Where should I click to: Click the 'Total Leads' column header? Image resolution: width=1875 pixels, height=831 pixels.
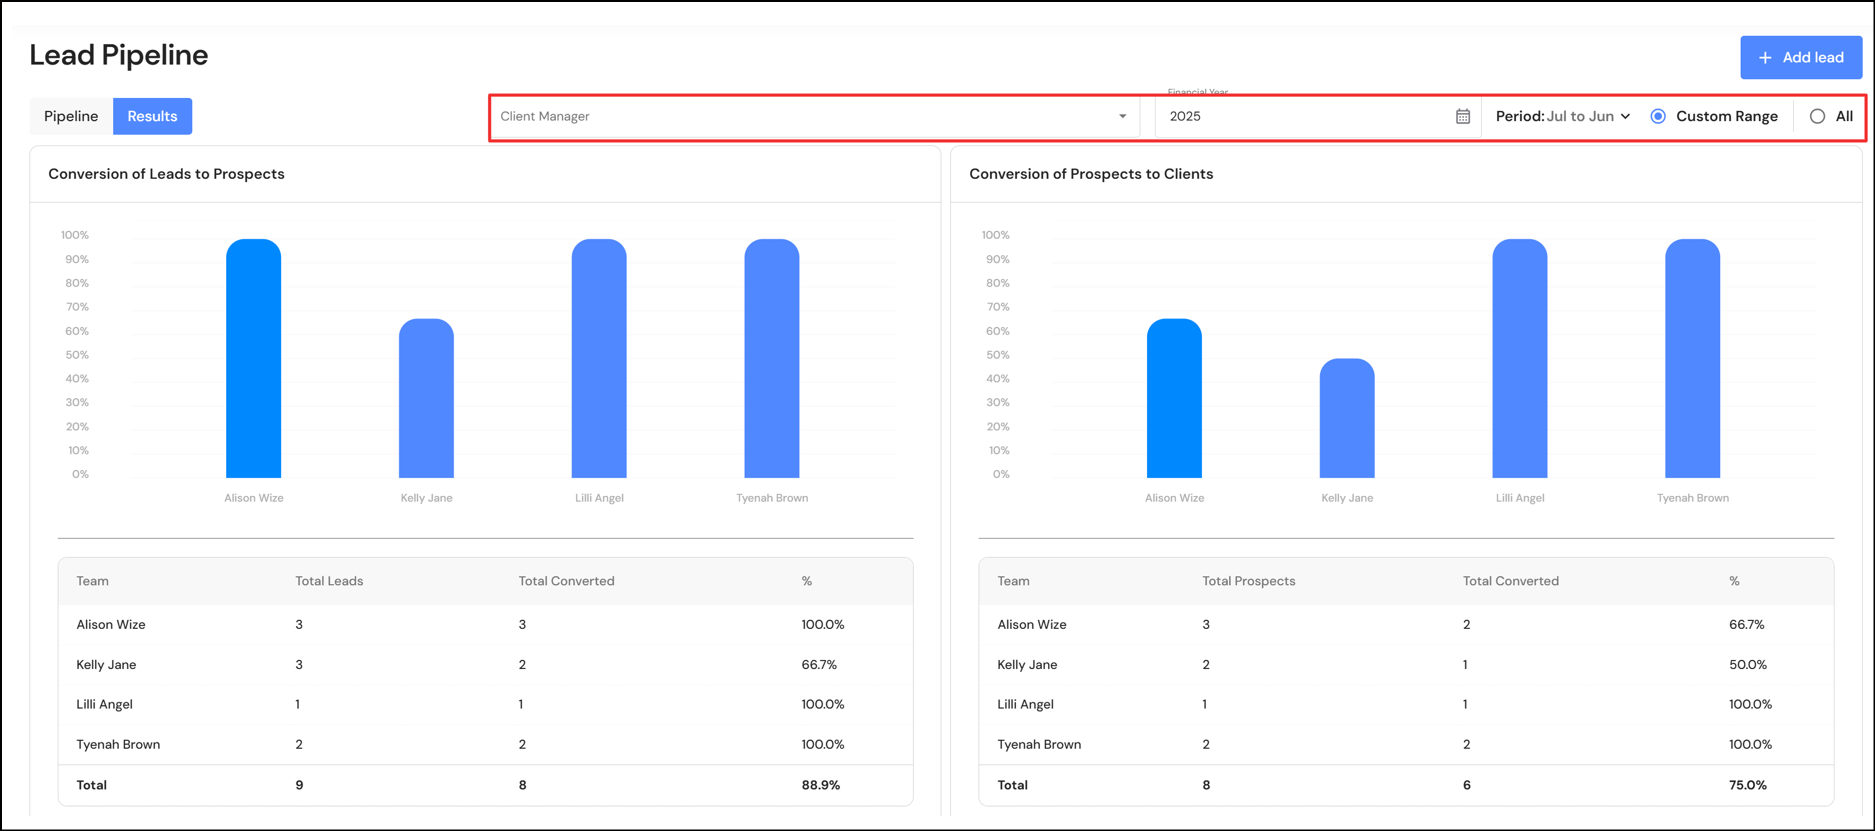point(329,581)
